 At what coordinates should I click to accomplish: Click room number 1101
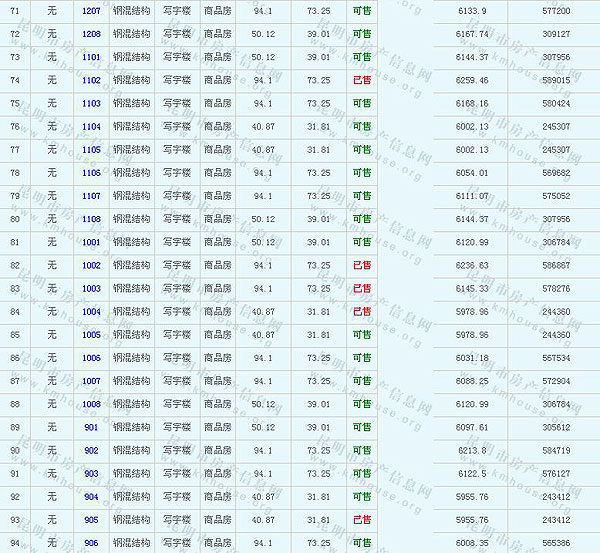click(x=91, y=57)
